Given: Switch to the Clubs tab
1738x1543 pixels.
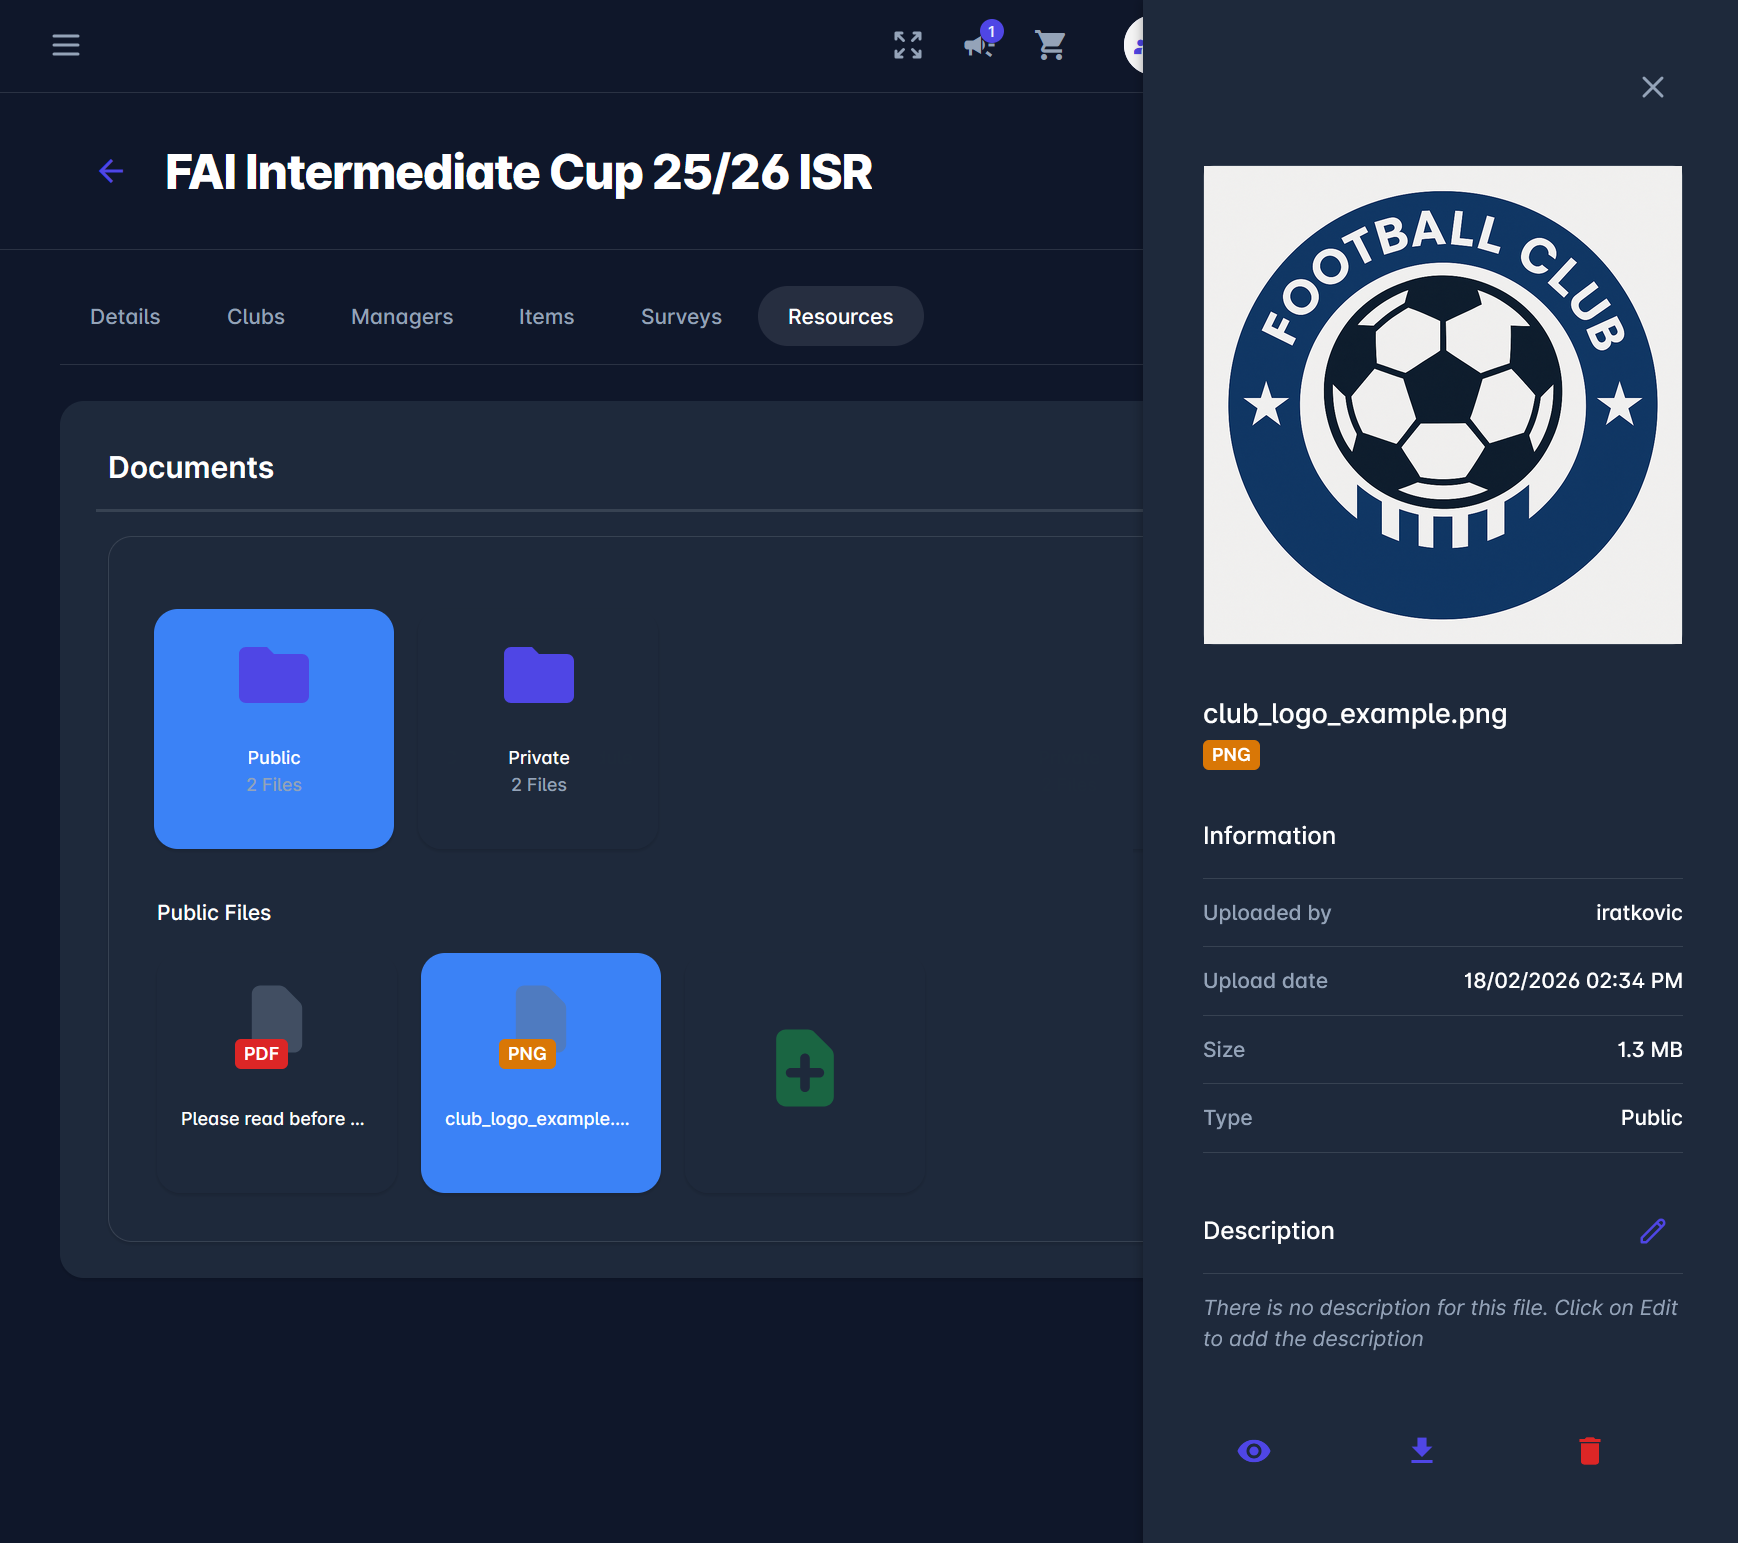Looking at the screenshot, I should click(x=256, y=317).
